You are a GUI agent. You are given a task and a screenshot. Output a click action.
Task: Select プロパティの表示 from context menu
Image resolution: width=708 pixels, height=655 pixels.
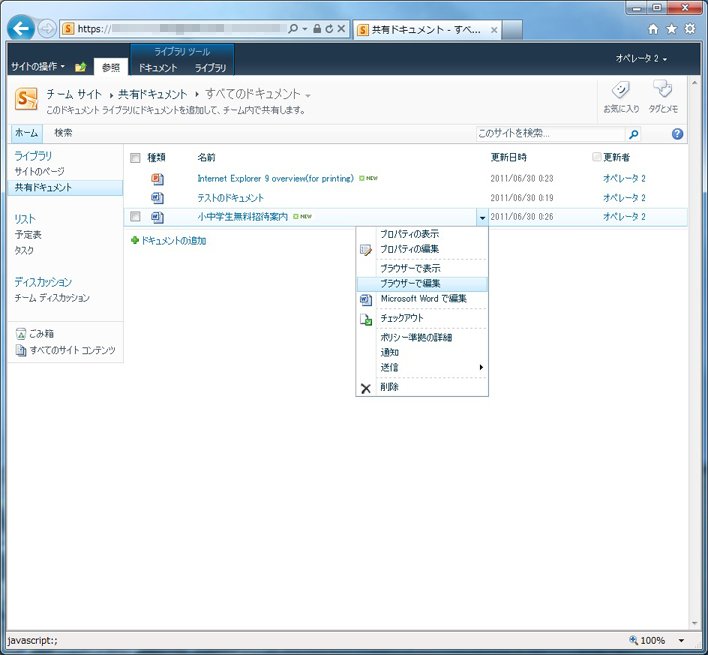click(422, 234)
